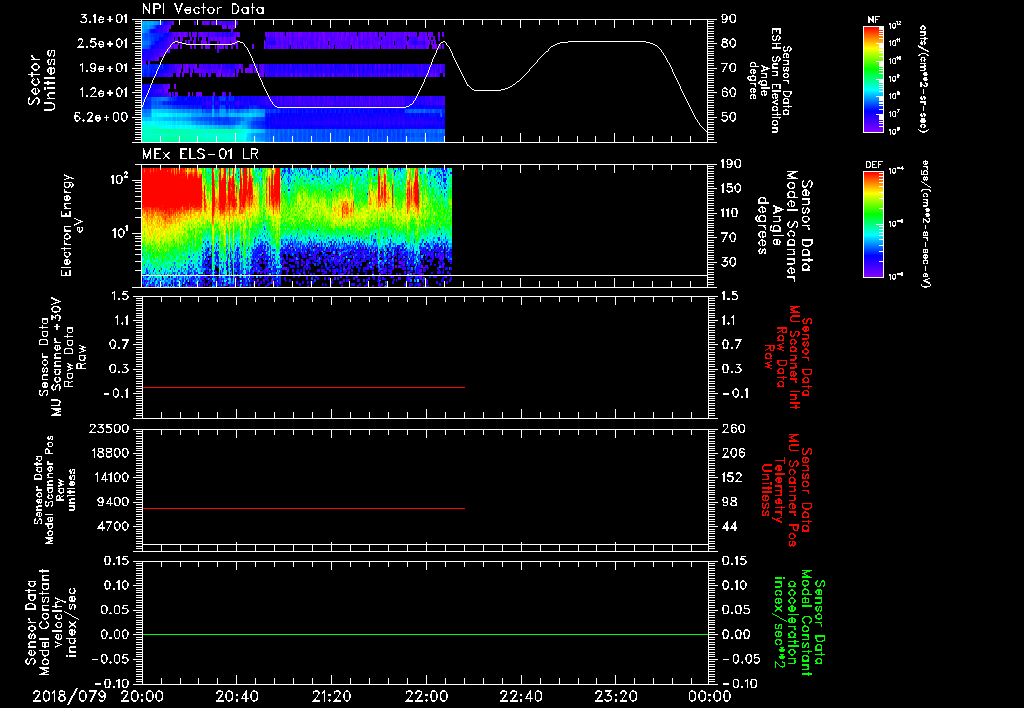
Task: Click the 190 scanner angle tick label
Action: pos(733,164)
